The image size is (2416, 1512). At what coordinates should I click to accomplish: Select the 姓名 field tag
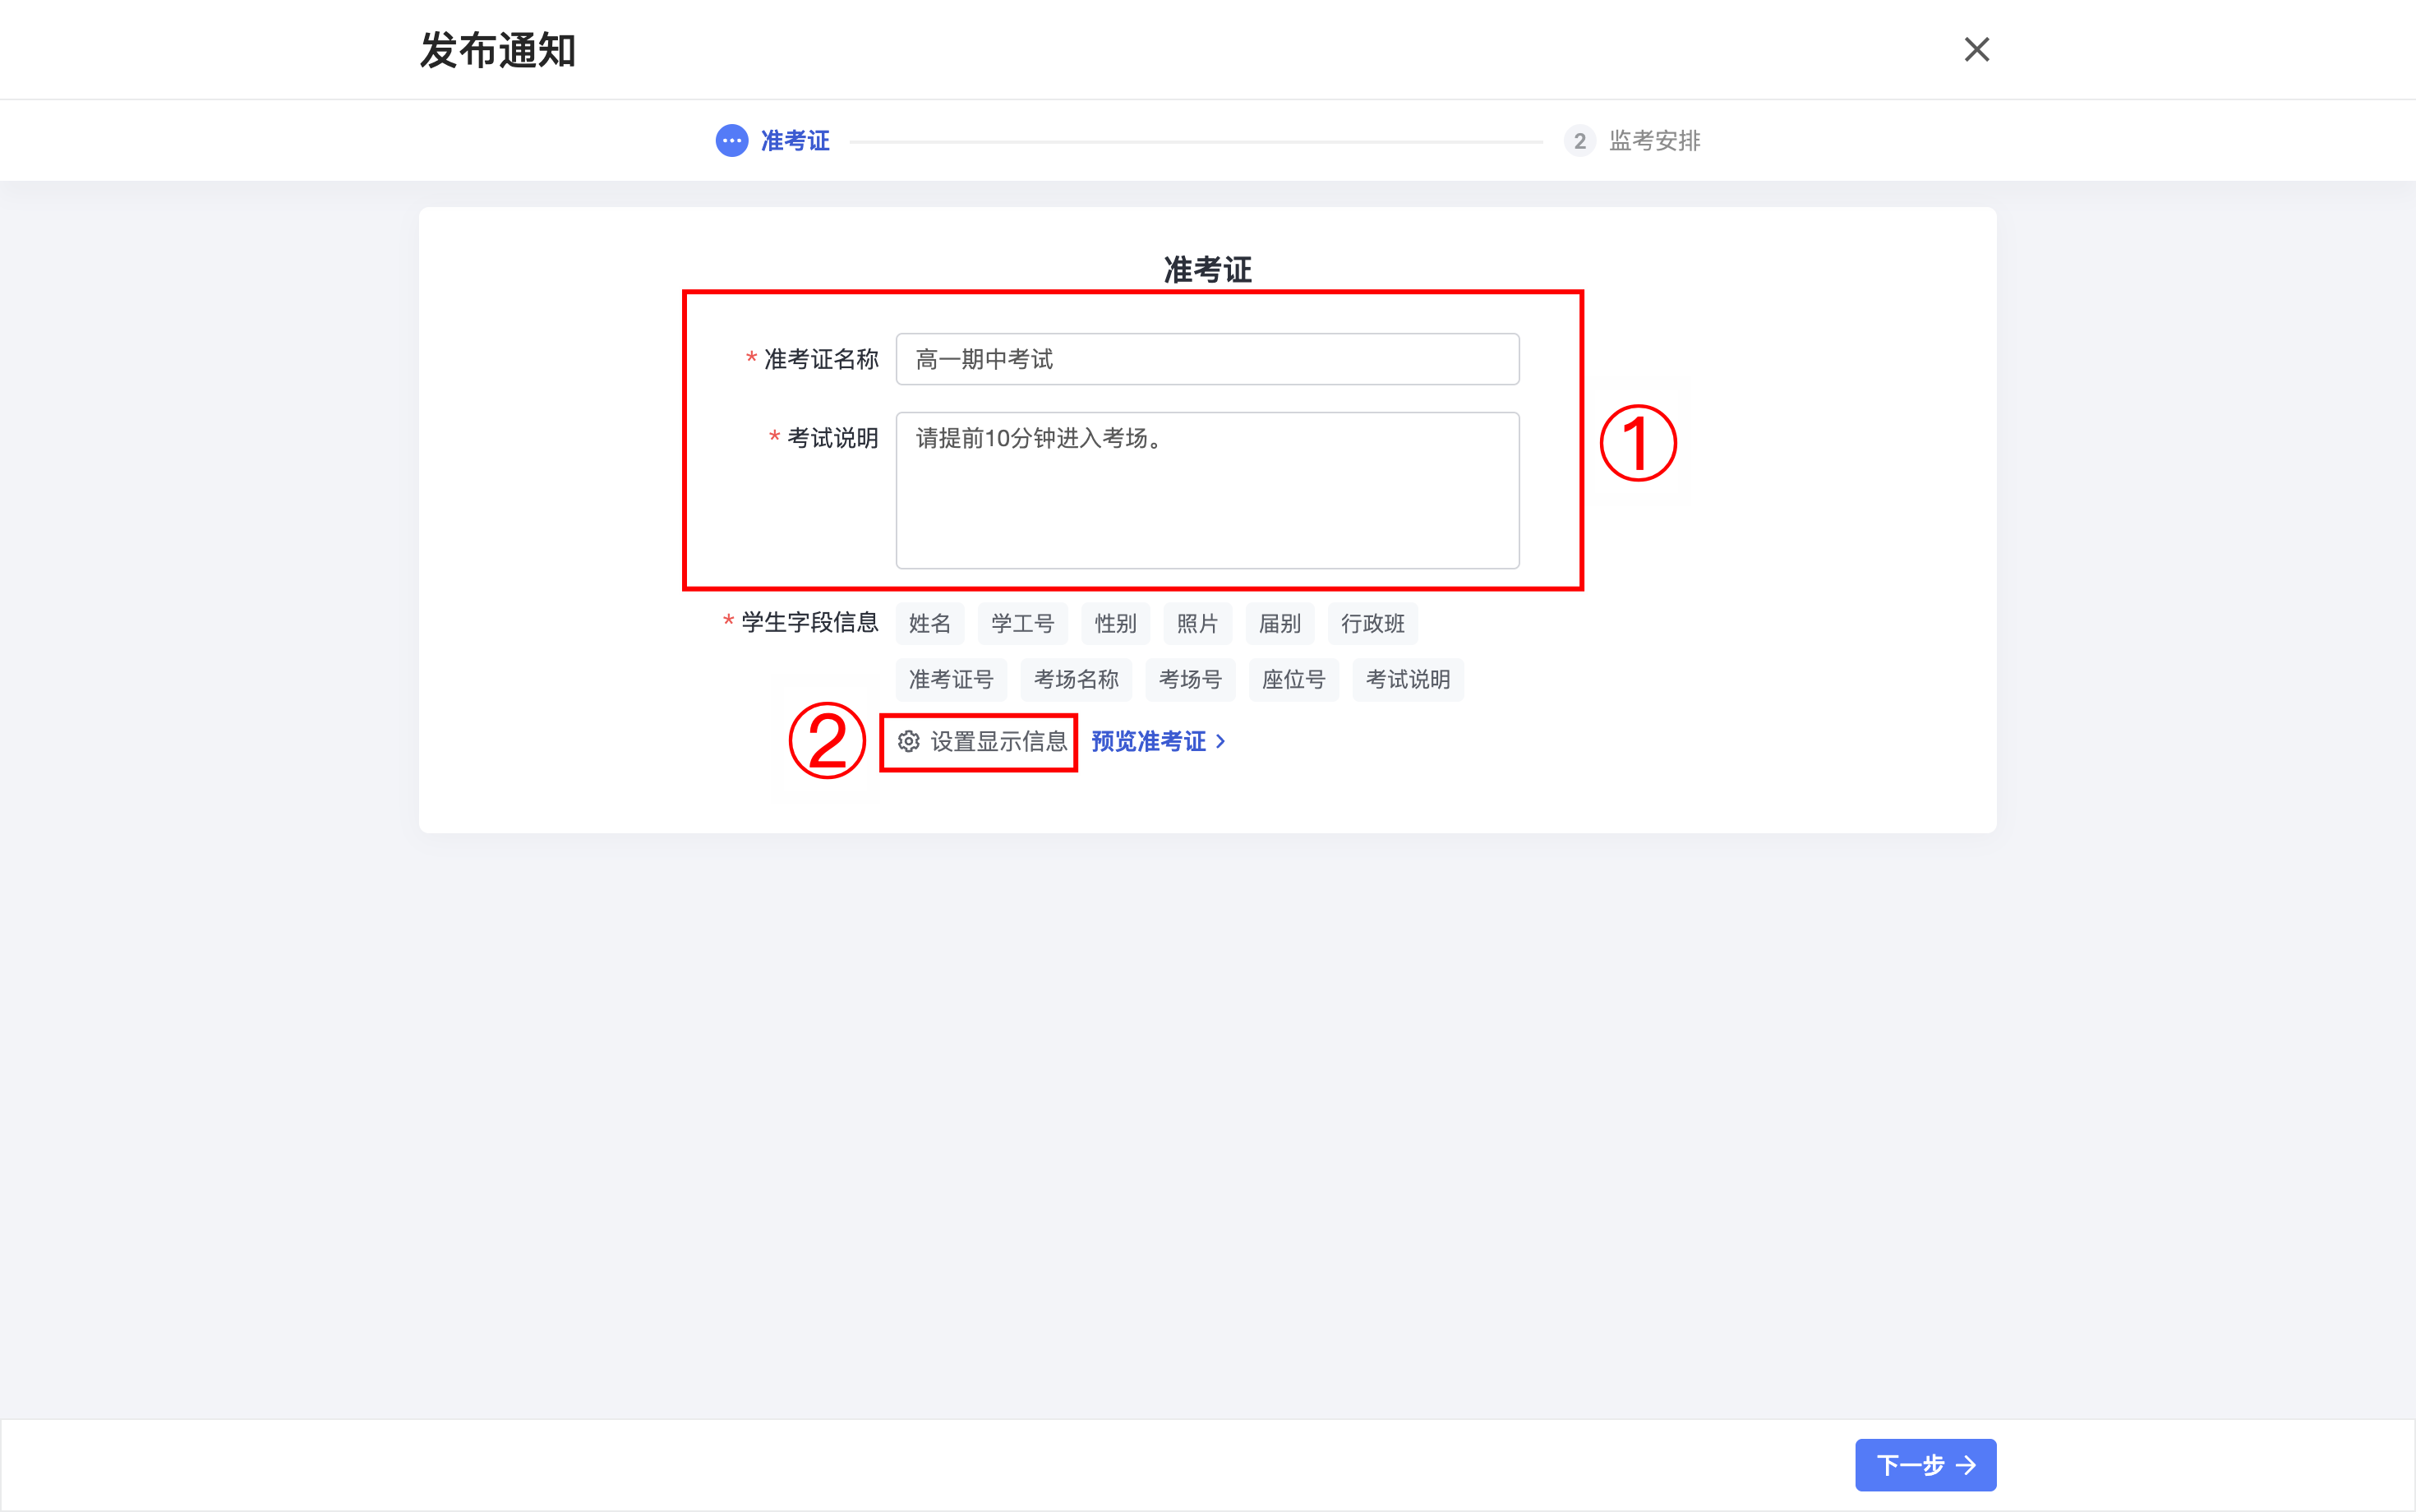(x=930, y=624)
